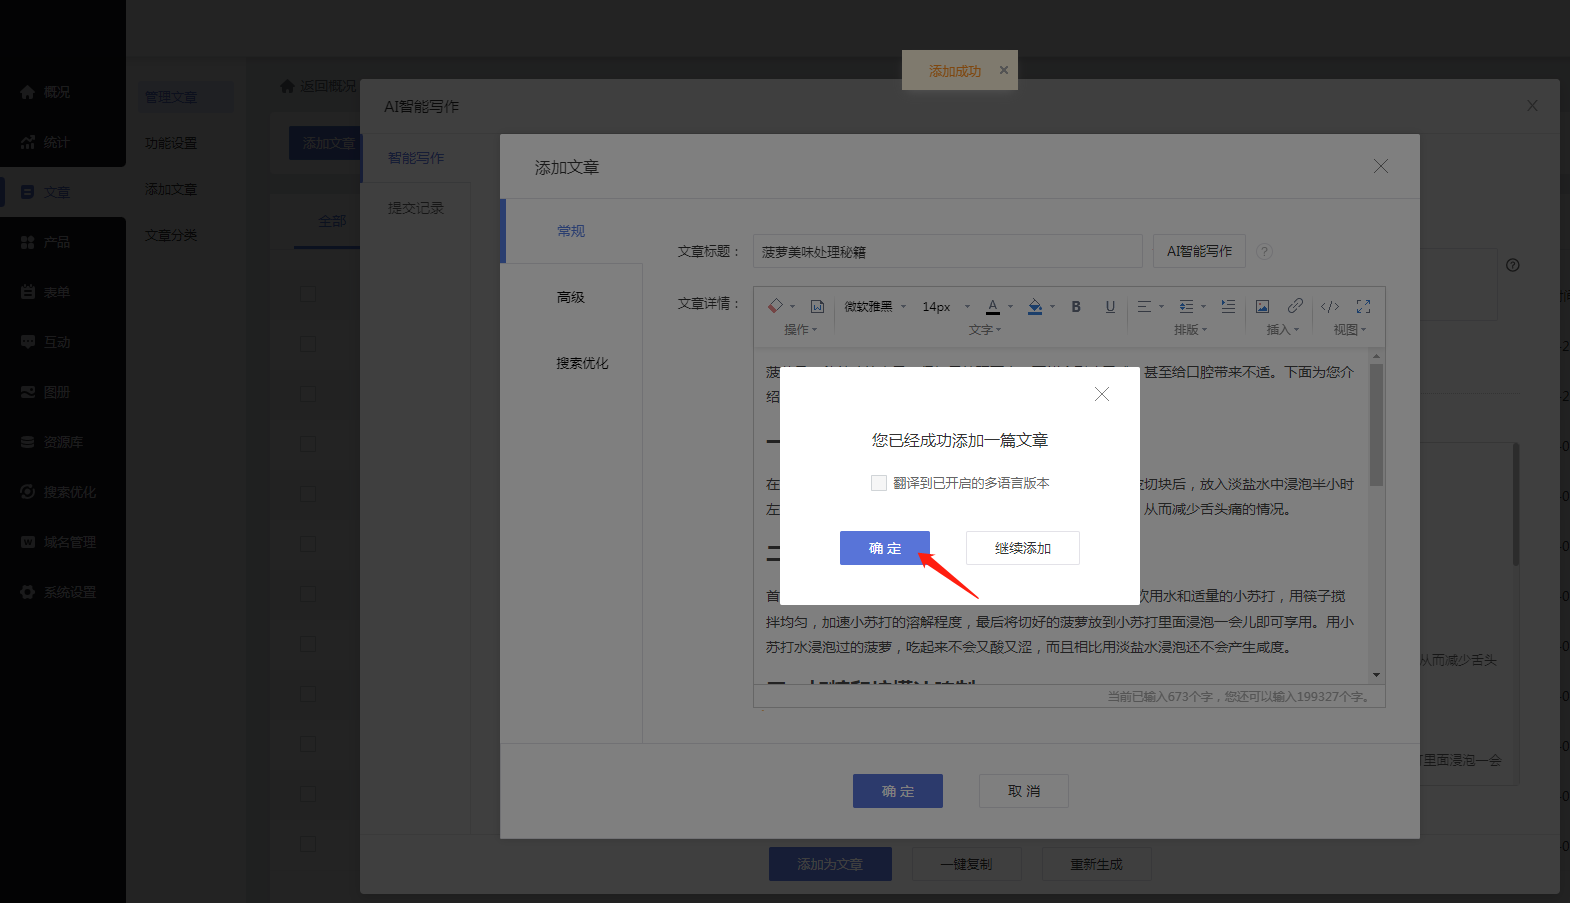Open the 微软雅黑 font family dropdown

click(x=875, y=306)
